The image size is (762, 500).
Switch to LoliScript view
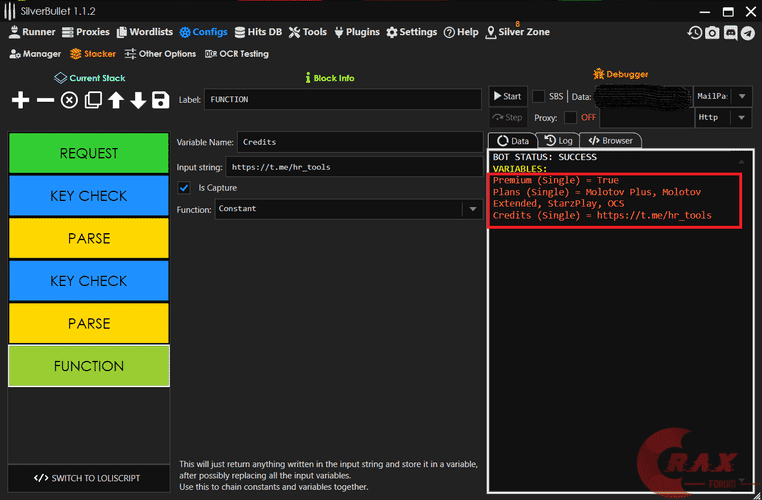[x=88, y=478]
